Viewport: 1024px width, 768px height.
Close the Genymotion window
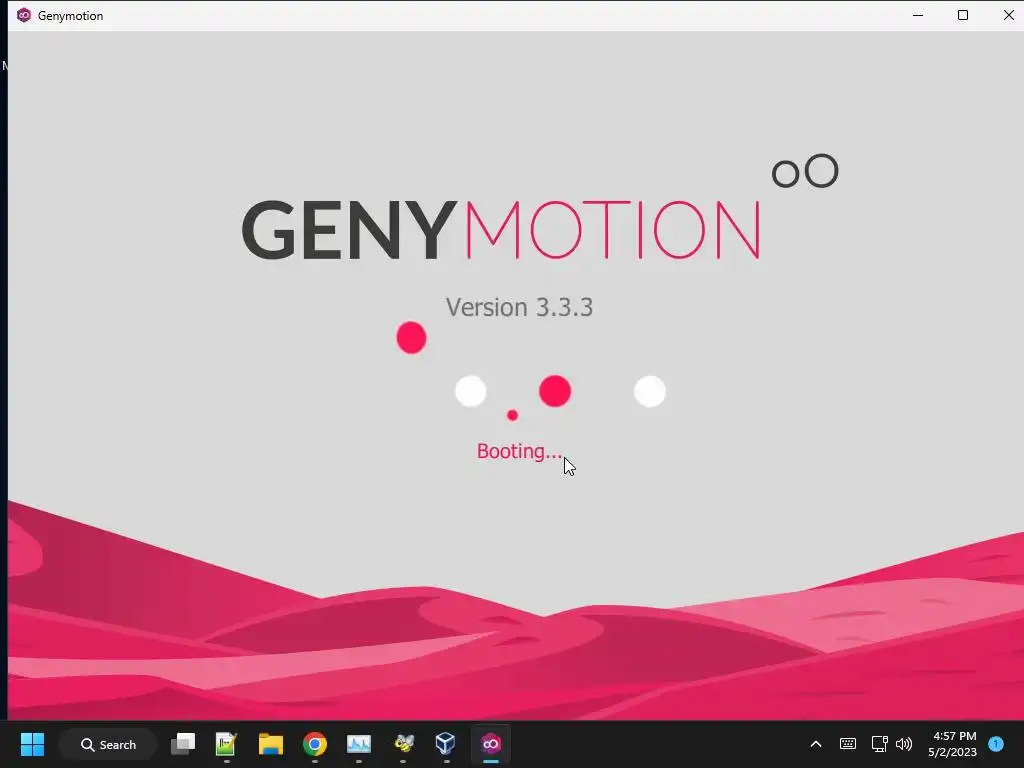coord(1008,15)
